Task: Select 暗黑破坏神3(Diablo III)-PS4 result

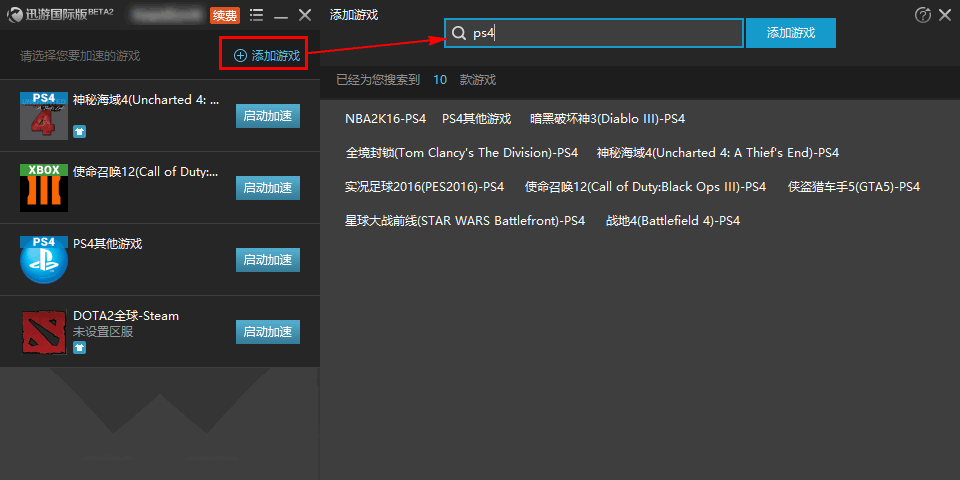Action: tap(607, 119)
